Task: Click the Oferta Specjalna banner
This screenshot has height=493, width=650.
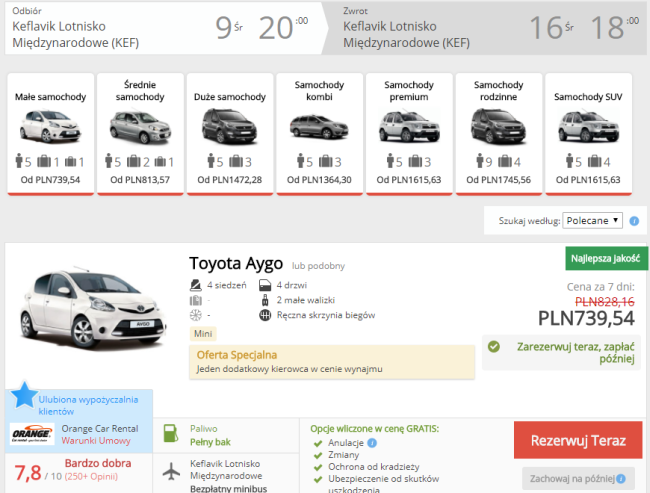Action: pos(332,362)
